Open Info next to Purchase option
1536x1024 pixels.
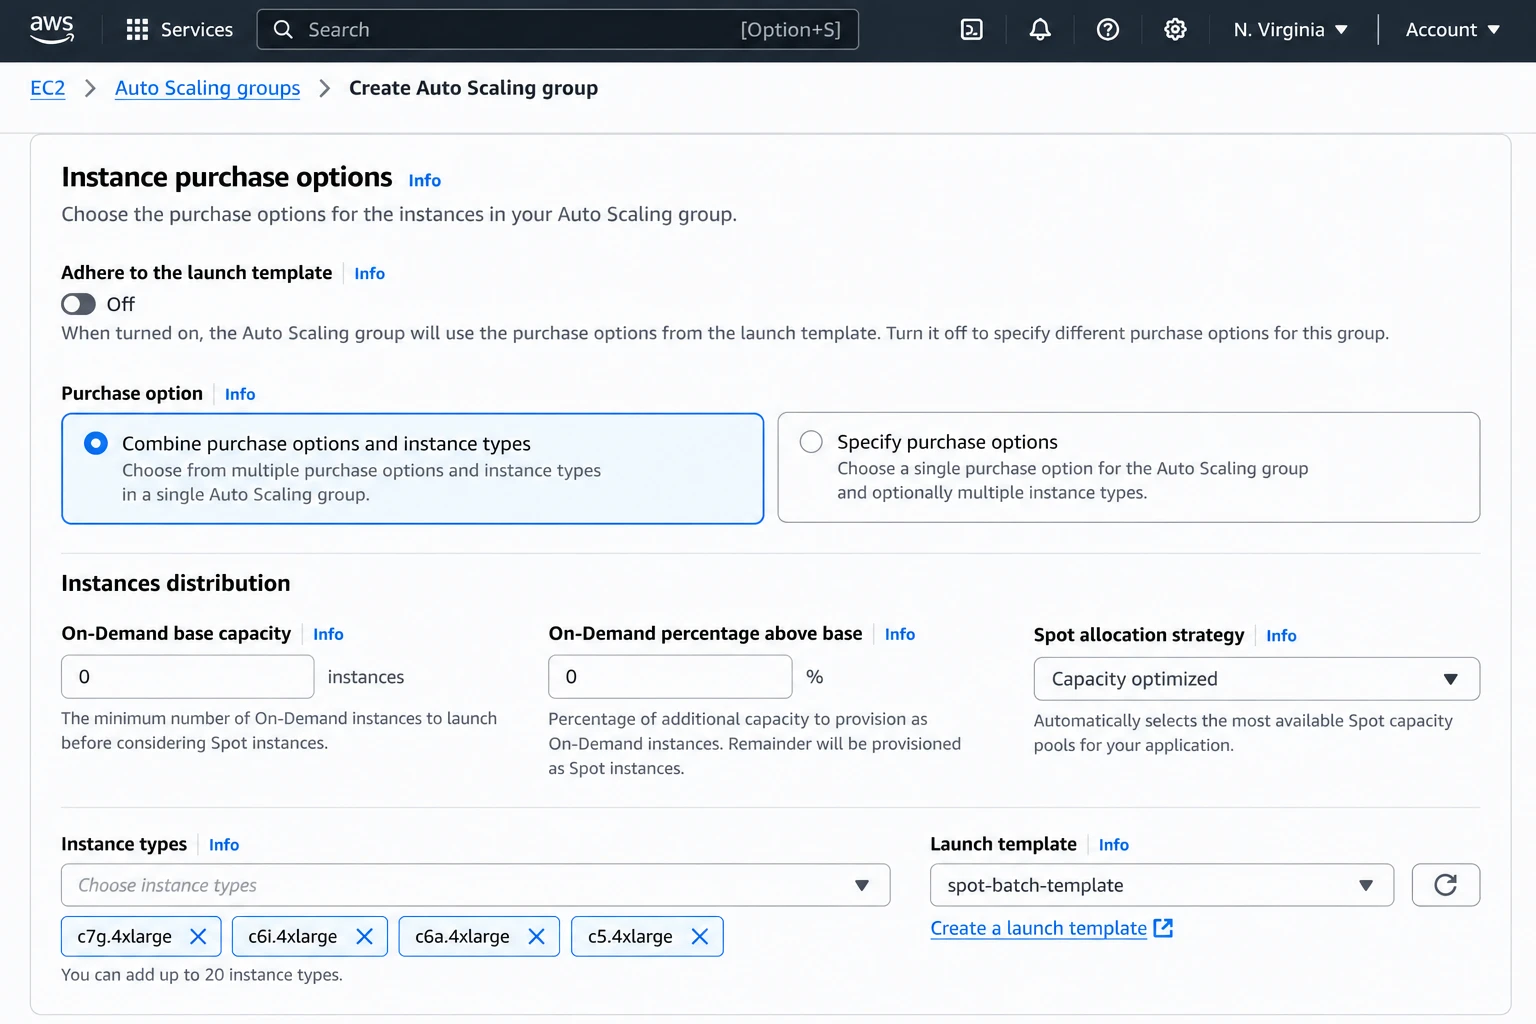pos(240,394)
